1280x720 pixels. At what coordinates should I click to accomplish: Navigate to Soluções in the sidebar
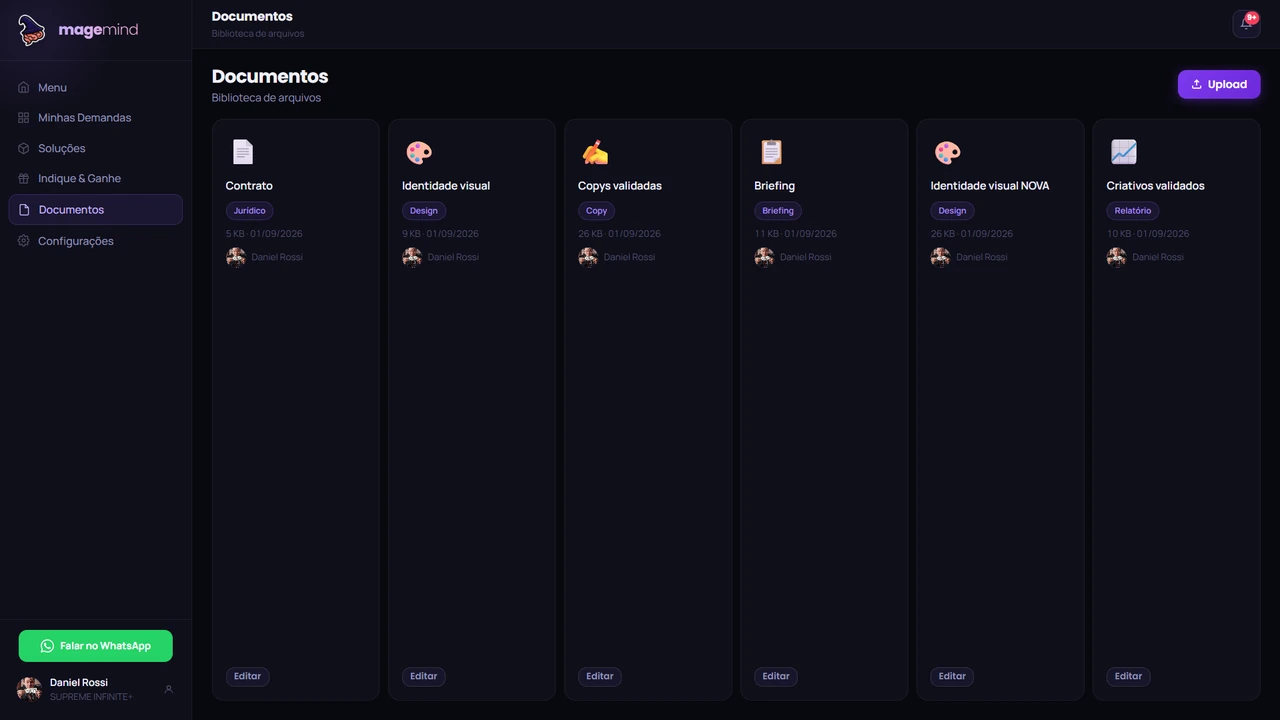pyautogui.click(x=95, y=148)
